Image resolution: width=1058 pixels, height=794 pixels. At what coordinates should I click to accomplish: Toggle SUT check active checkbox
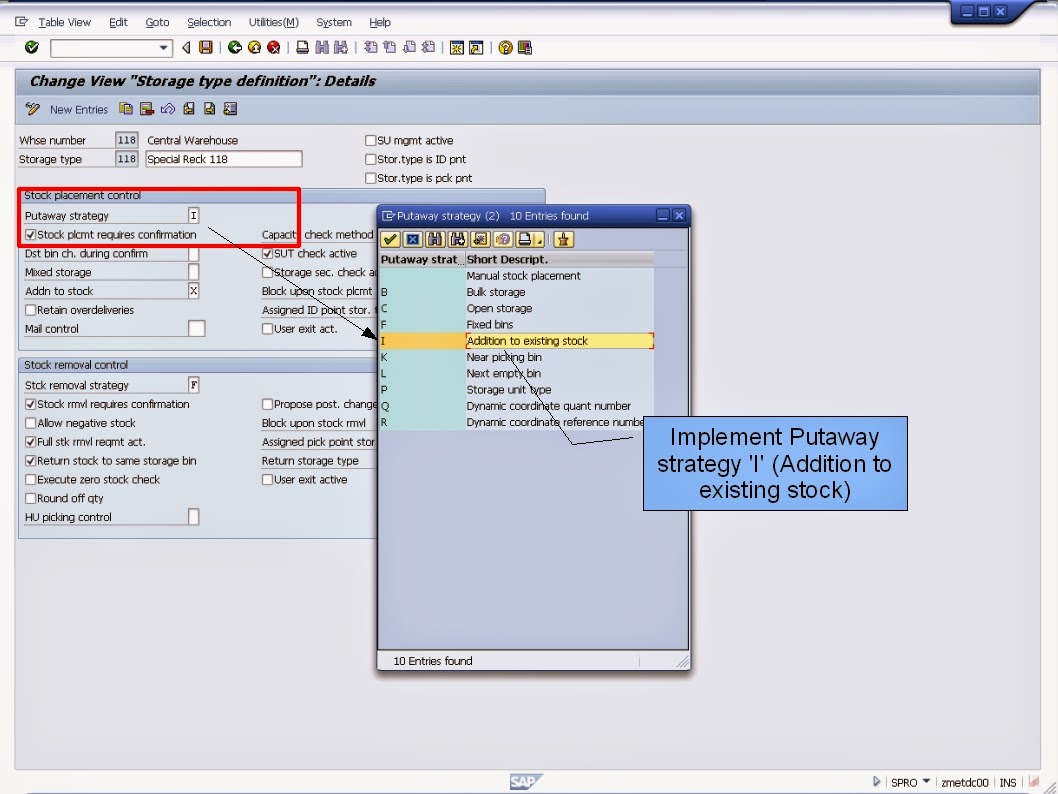pos(267,254)
